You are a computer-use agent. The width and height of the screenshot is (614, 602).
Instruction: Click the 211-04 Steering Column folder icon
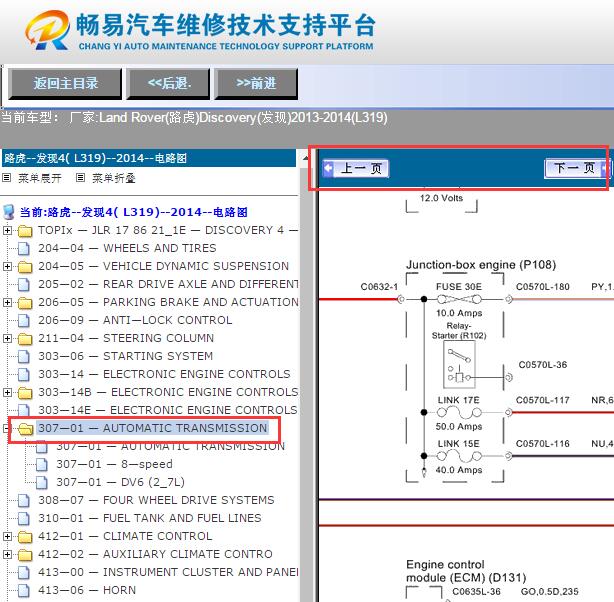25,339
